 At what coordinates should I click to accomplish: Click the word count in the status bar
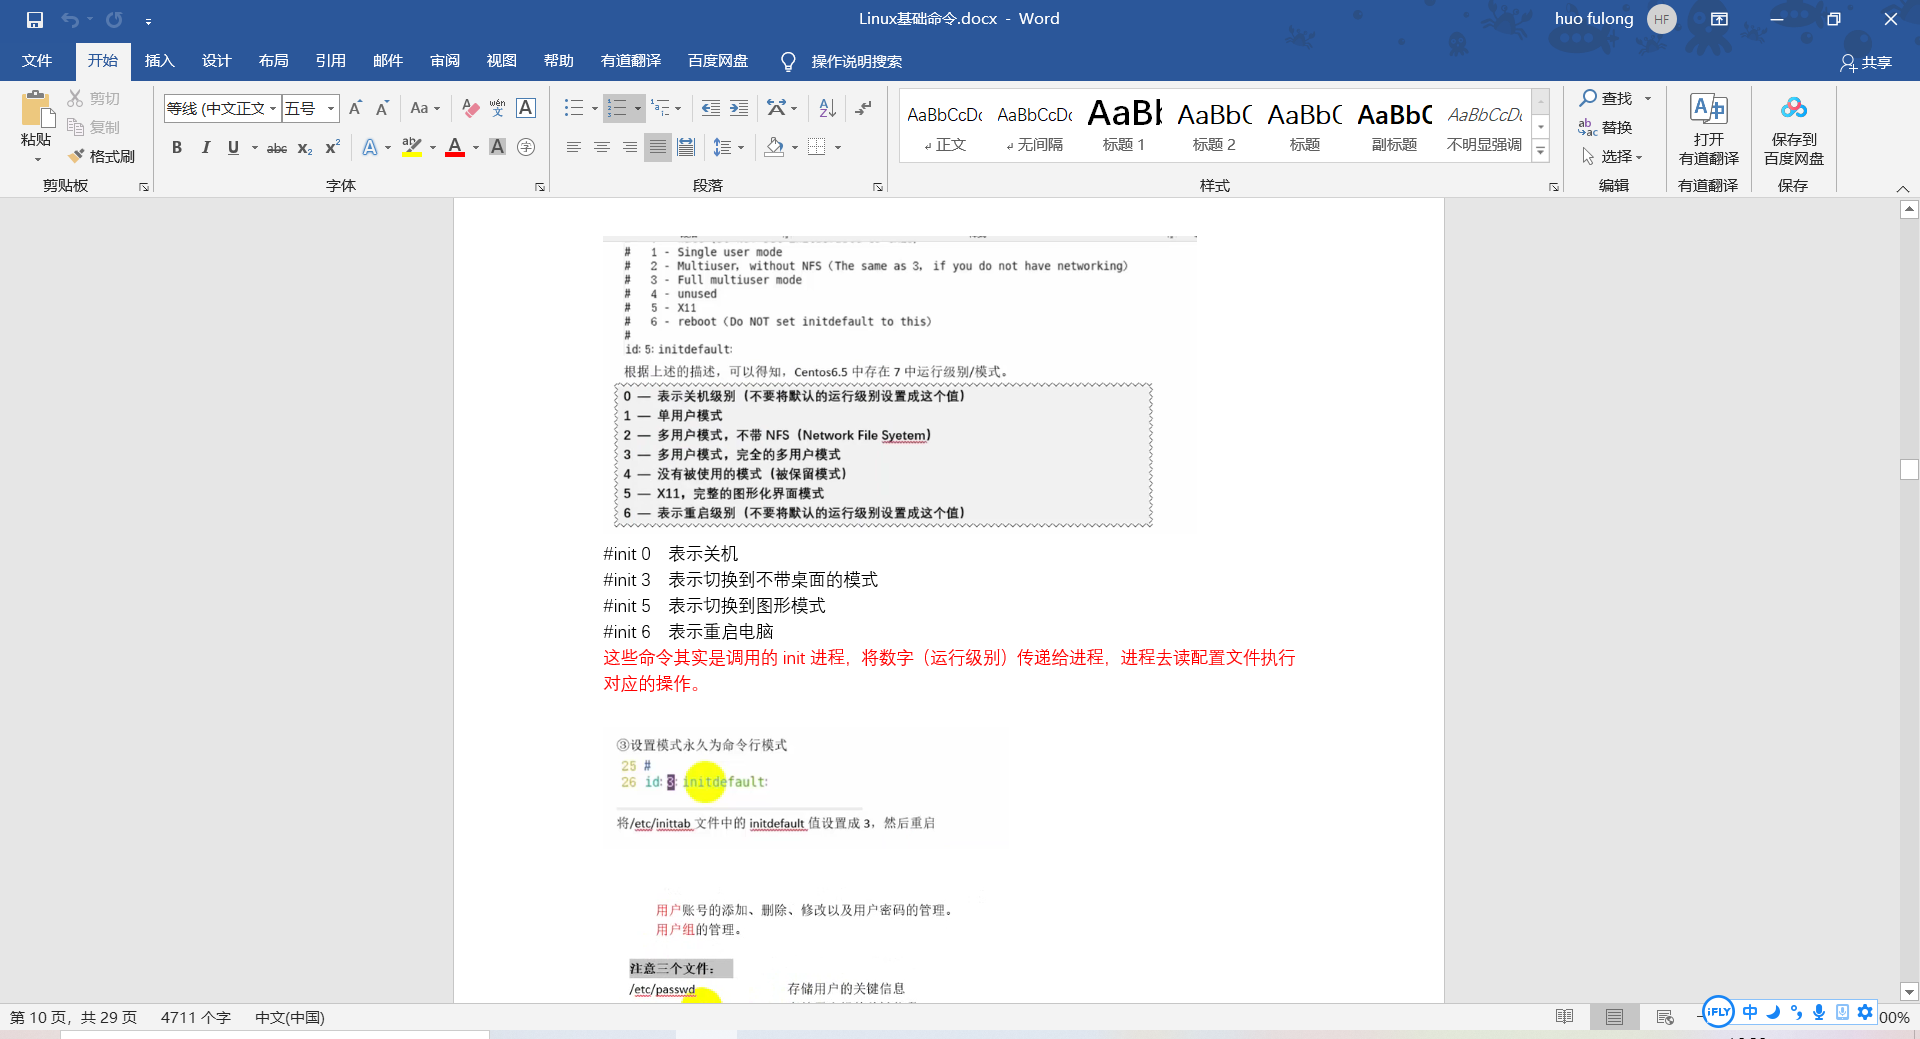(196, 1017)
